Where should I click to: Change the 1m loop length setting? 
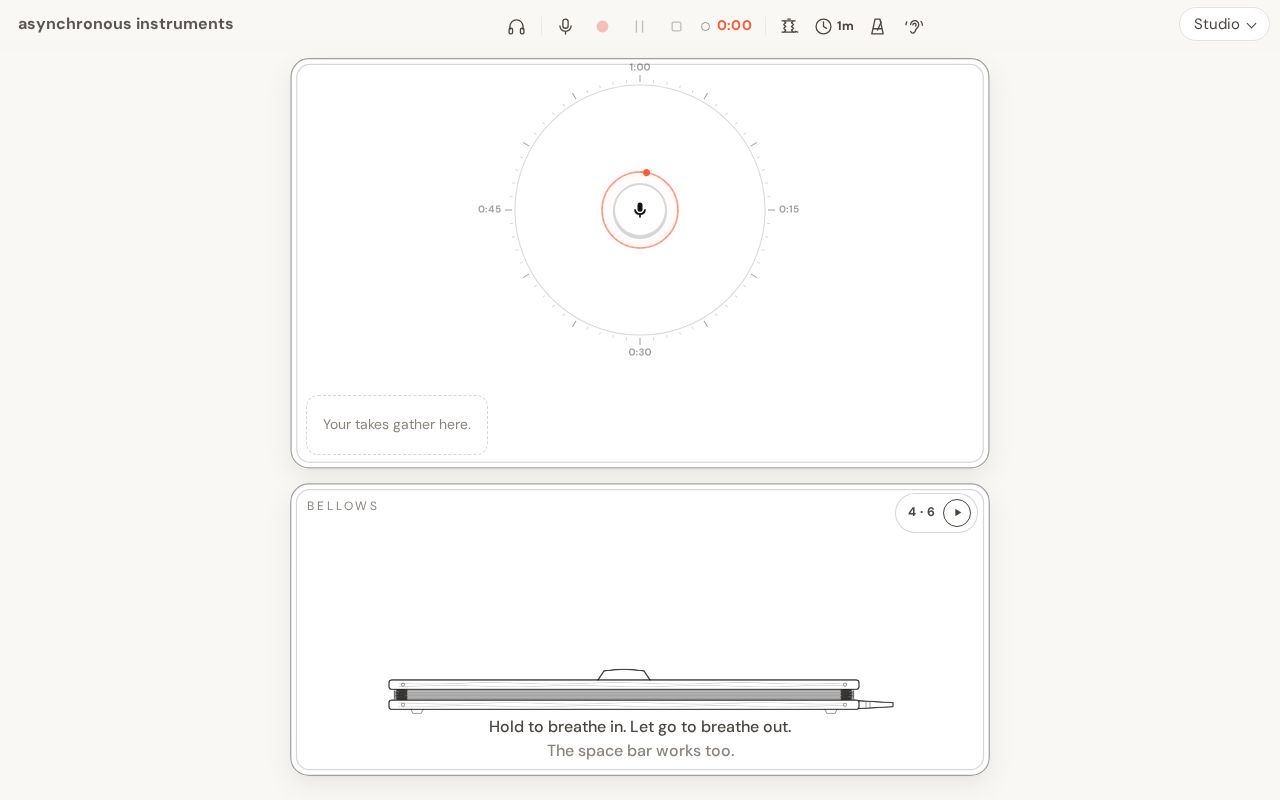pos(834,27)
